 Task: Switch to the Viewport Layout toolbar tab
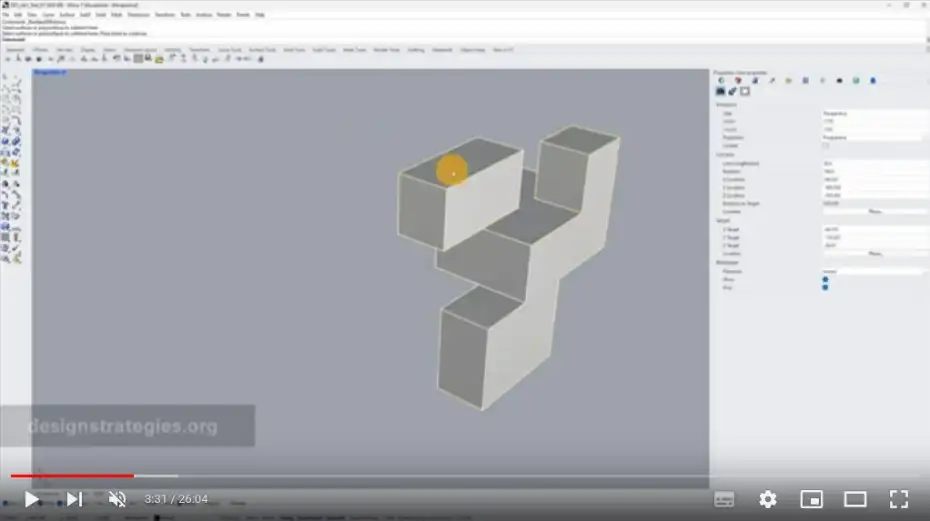(x=140, y=50)
